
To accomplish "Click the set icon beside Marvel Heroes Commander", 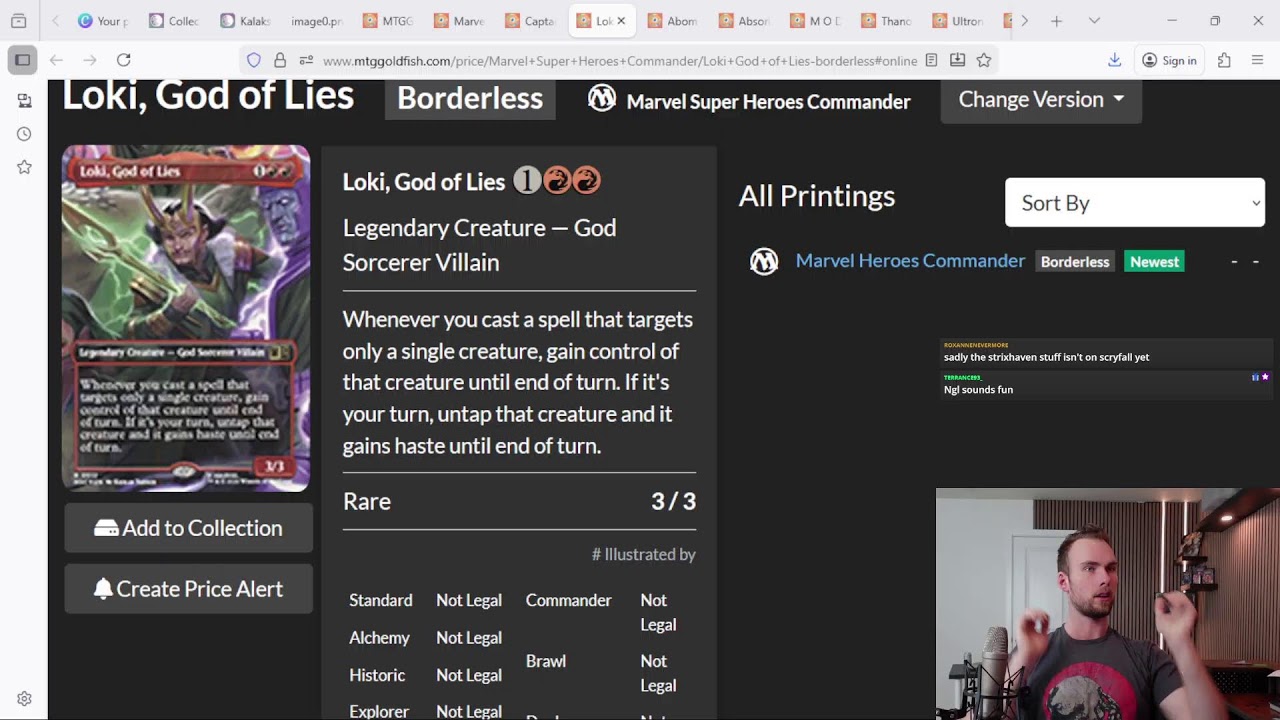I will tap(764, 262).
